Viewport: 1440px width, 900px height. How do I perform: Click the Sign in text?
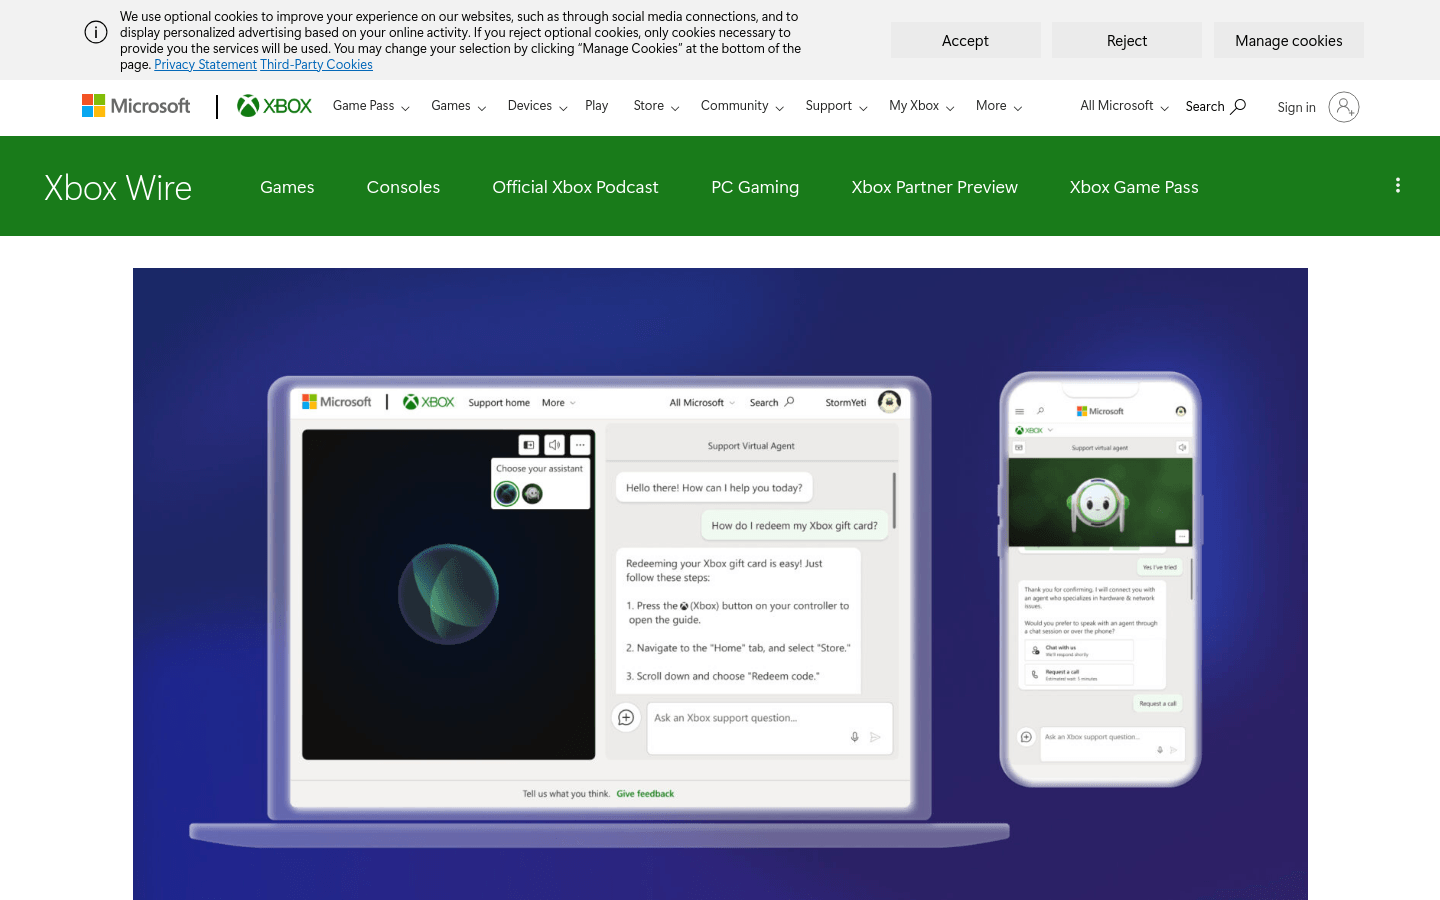tap(1296, 107)
